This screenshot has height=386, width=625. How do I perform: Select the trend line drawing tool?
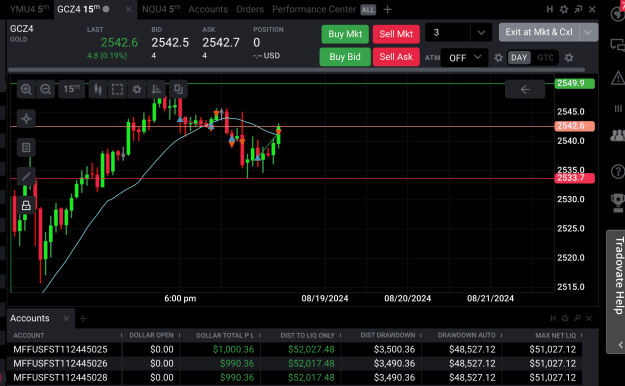point(26,176)
